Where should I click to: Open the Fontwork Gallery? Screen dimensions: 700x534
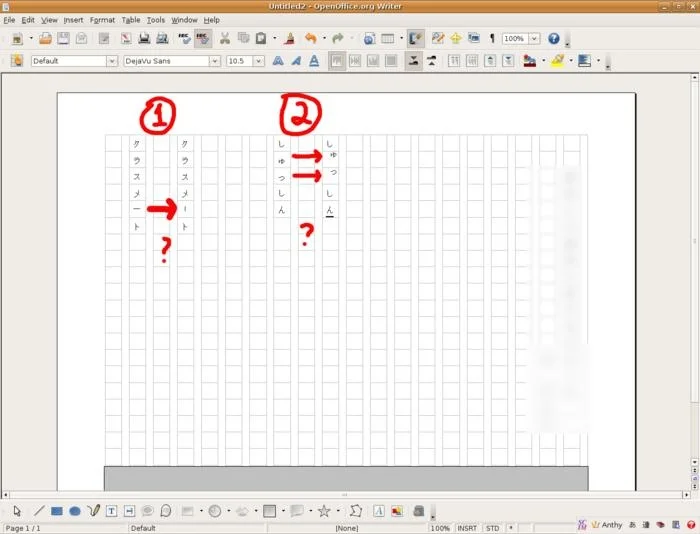click(x=379, y=510)
